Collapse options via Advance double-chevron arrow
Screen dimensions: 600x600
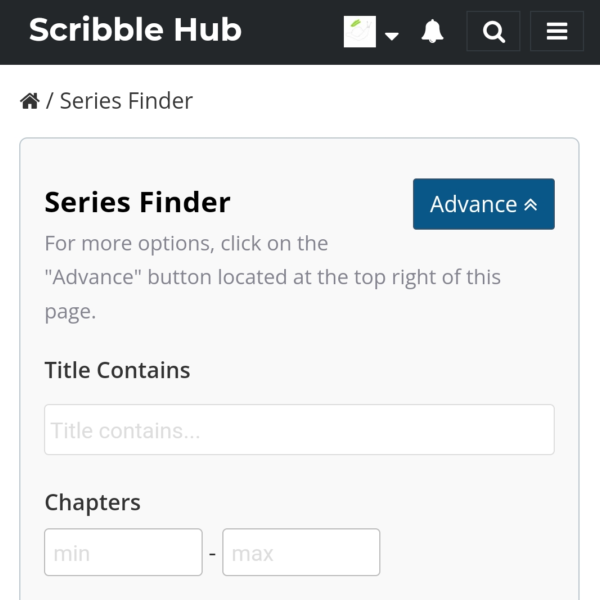(x=530, y=205)
